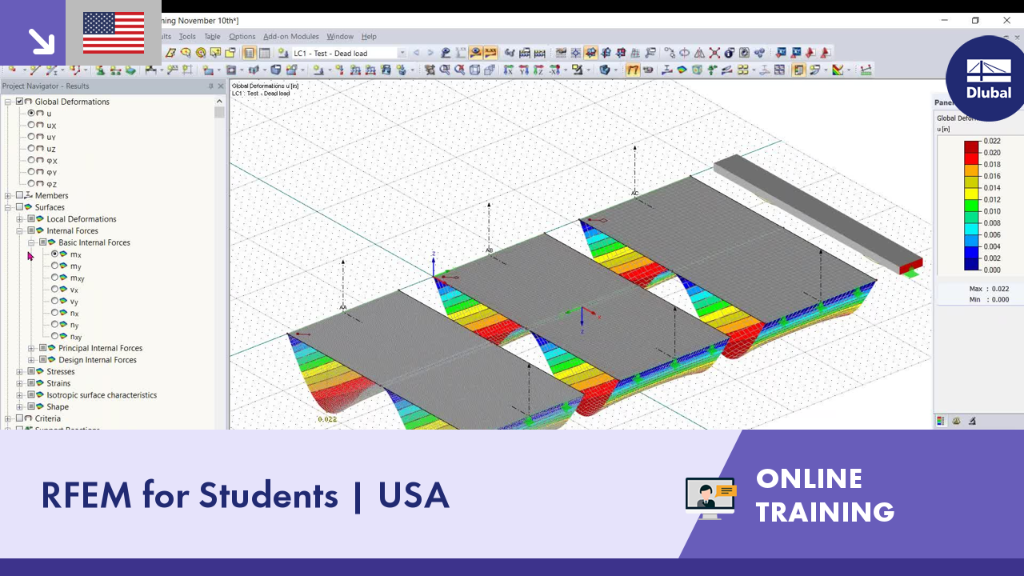Click the red swatch in the color legend
The width and height of the screenshot is (1024, 576).
pyautogui.click(x=971, y=158)
